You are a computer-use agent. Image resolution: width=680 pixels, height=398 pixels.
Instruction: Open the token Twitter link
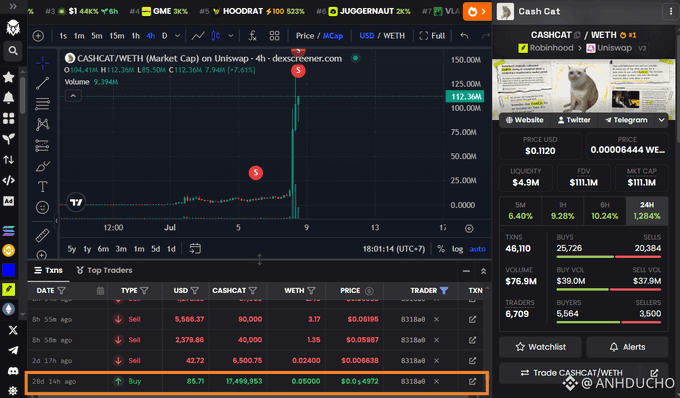[574, 120]
